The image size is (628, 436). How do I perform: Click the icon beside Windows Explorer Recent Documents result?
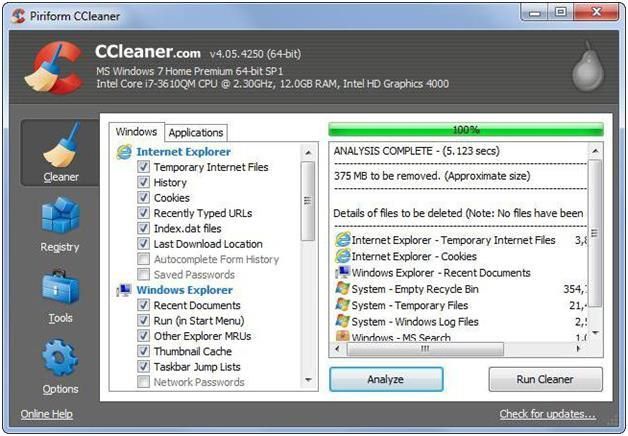(343, 272)
